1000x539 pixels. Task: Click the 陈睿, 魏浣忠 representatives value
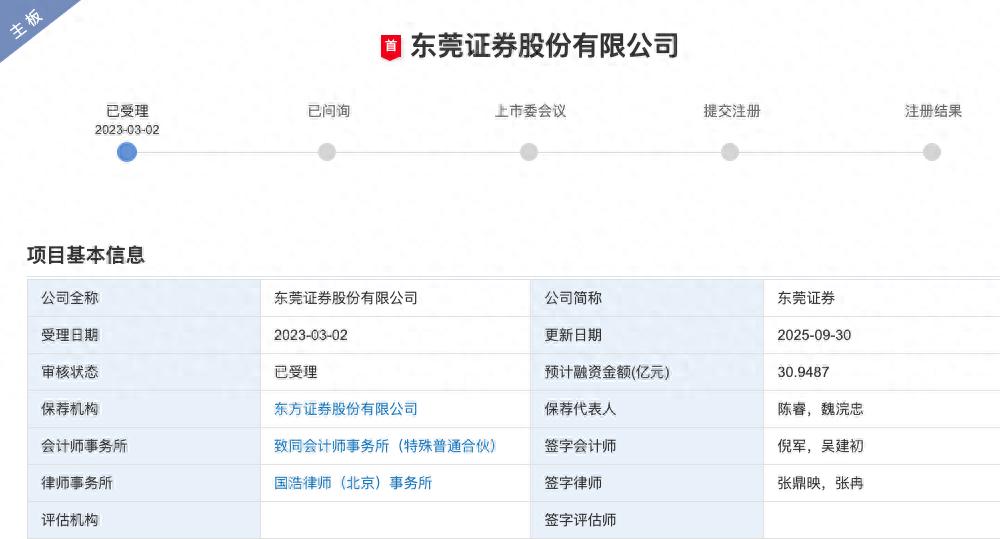click(820, 409)
